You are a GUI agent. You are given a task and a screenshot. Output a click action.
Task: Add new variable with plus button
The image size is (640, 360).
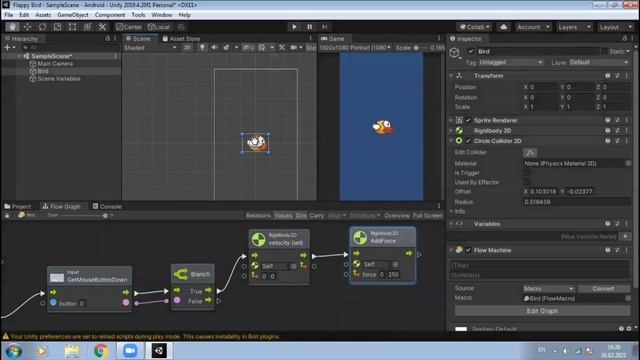(624, 237)
